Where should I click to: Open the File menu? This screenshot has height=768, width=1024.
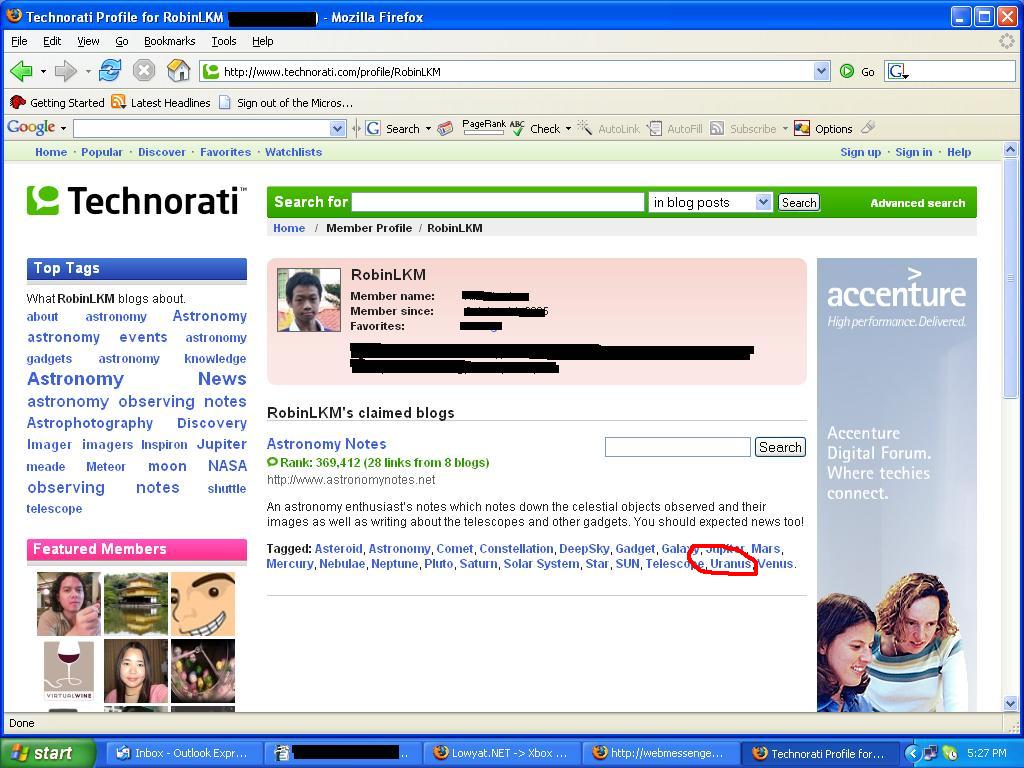[x=19, y=41]
